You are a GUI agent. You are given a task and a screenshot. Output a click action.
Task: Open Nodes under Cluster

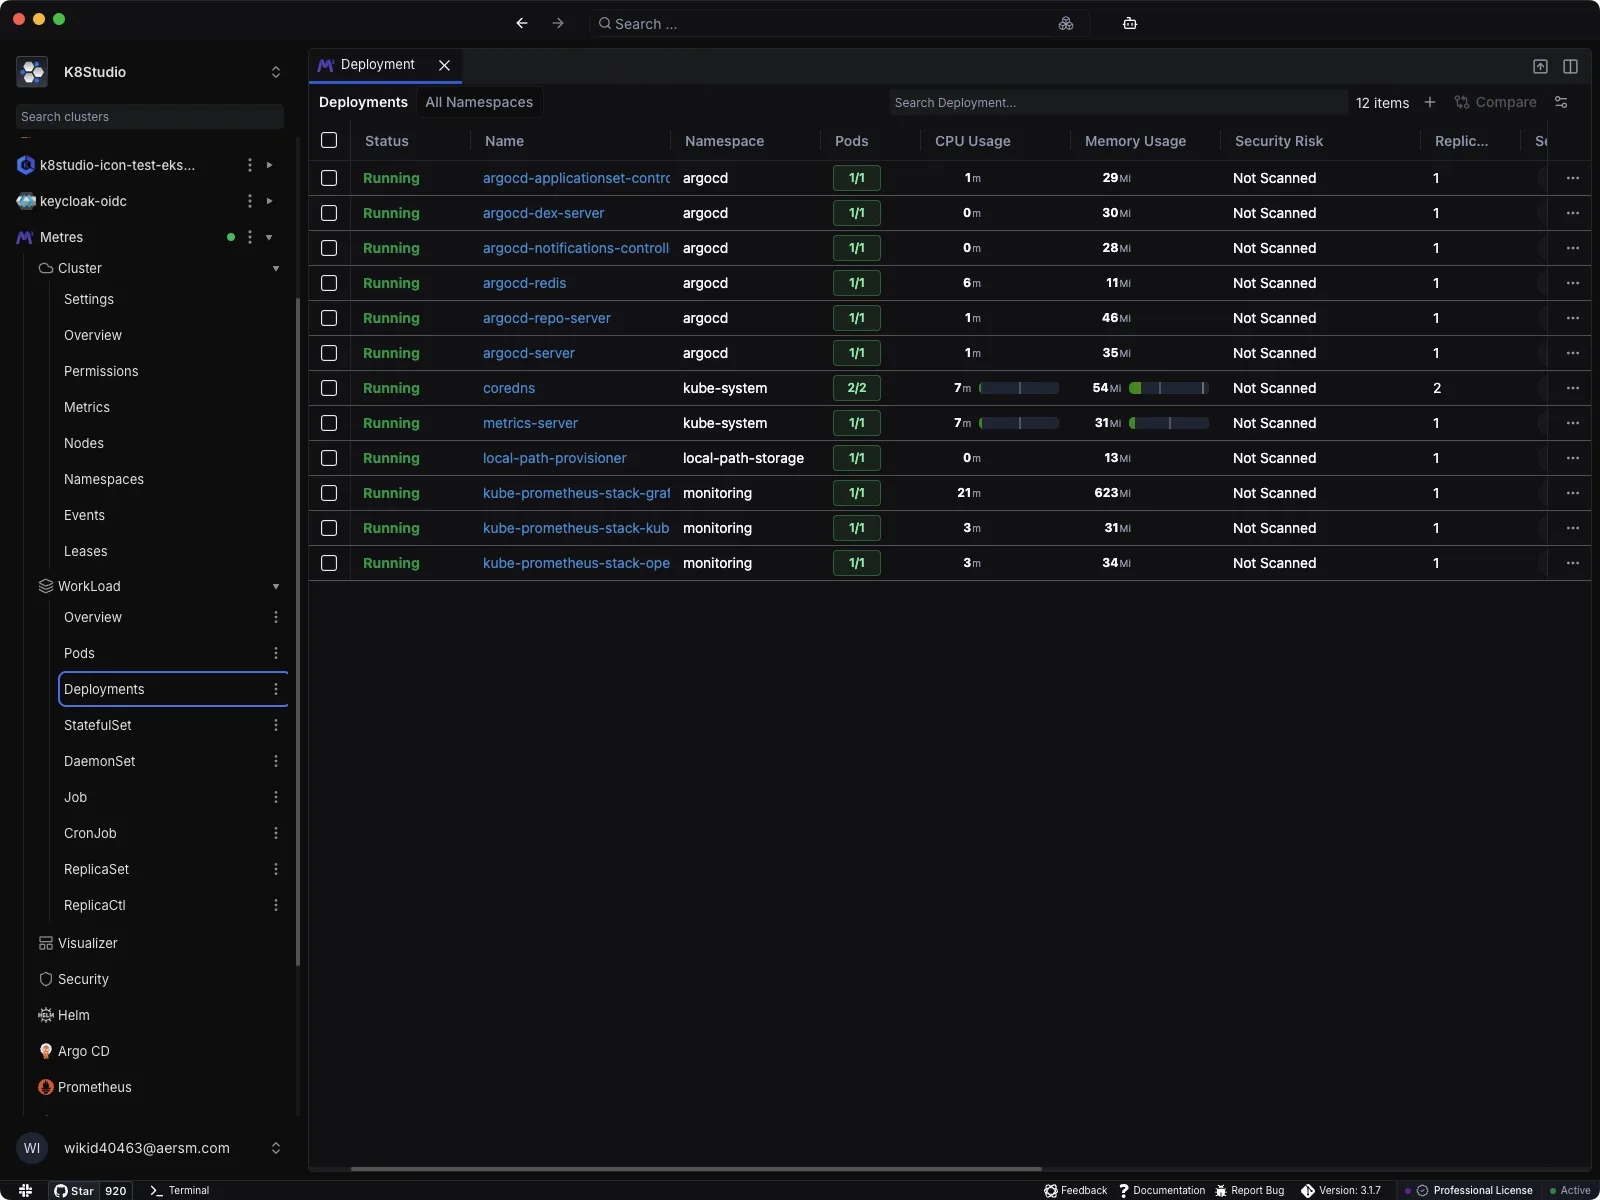coord(84,443)
